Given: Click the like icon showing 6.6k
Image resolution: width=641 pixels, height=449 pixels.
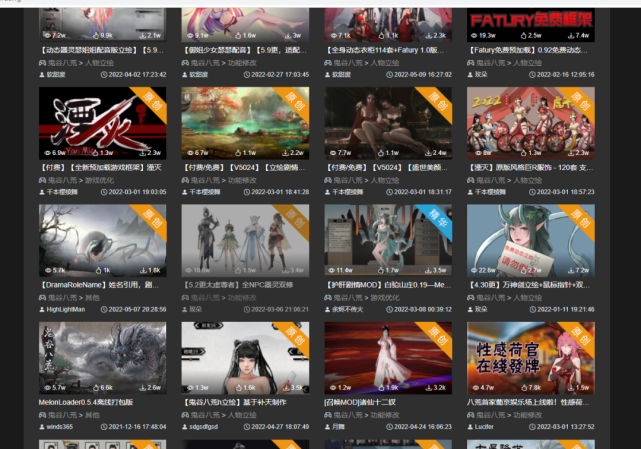Looking at the screenshot, I should (96, 388).
